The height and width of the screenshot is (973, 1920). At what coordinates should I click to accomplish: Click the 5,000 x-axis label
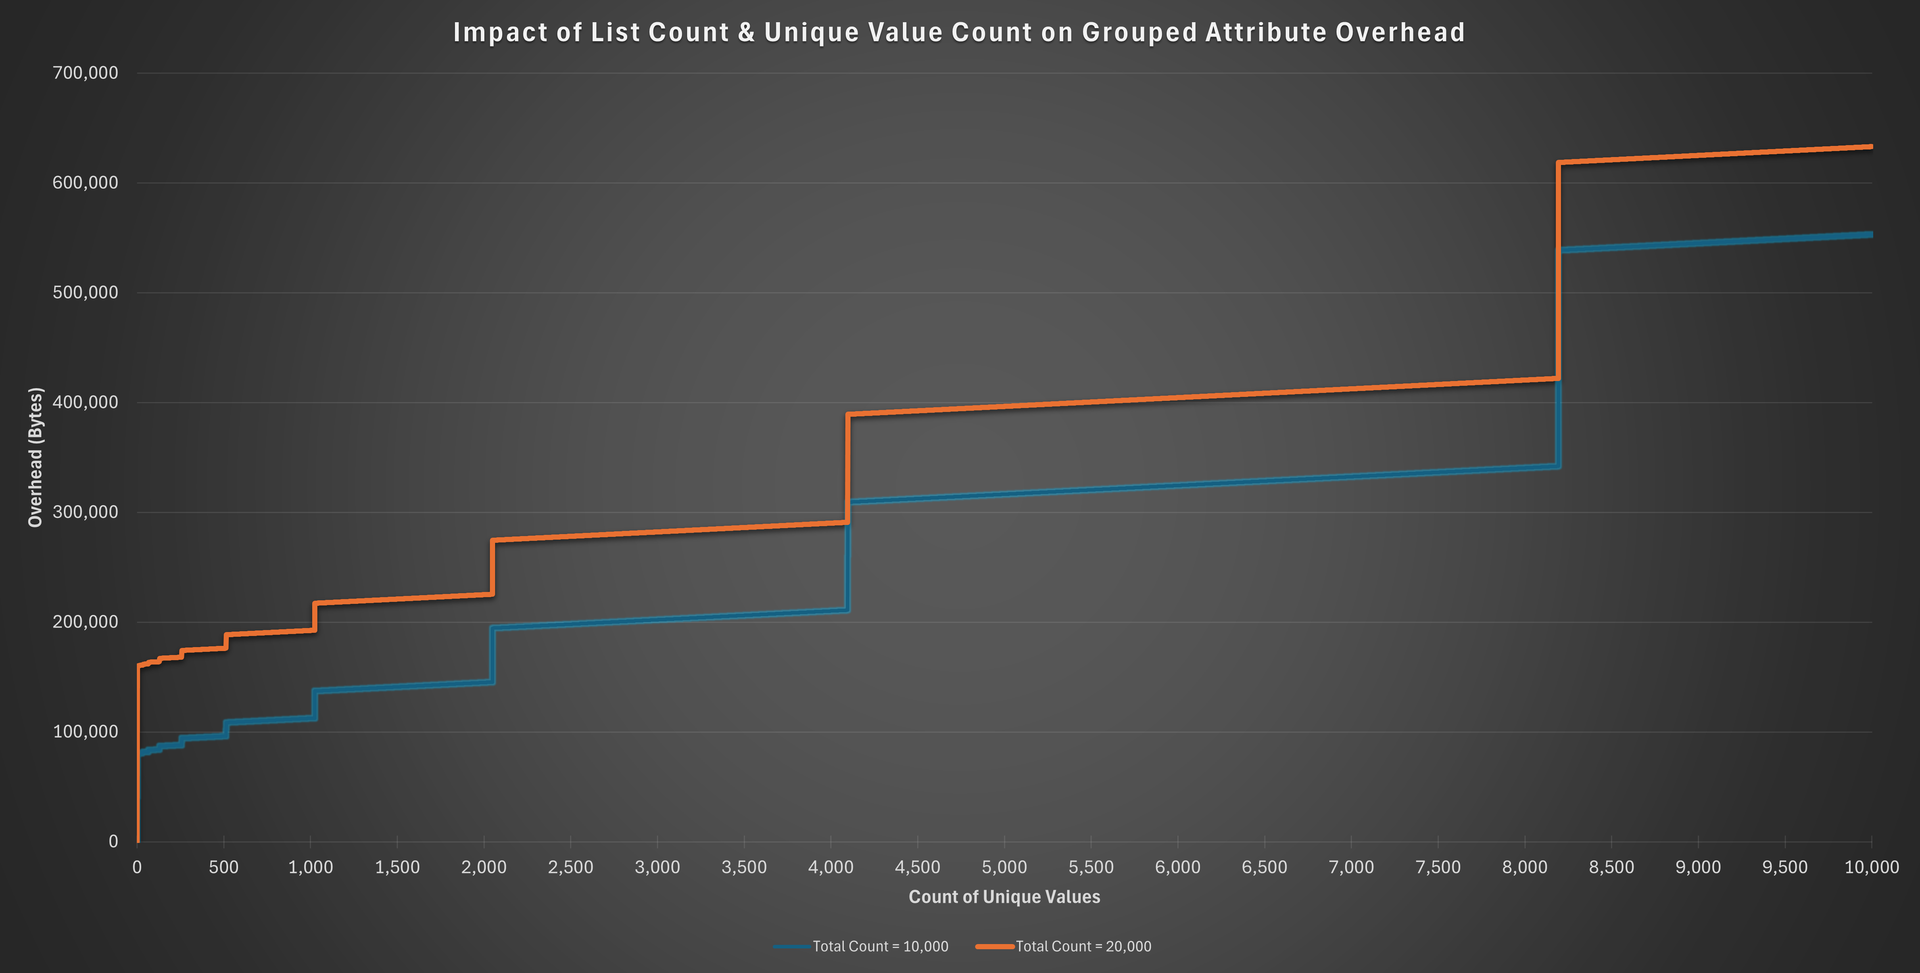point(1004,867)
